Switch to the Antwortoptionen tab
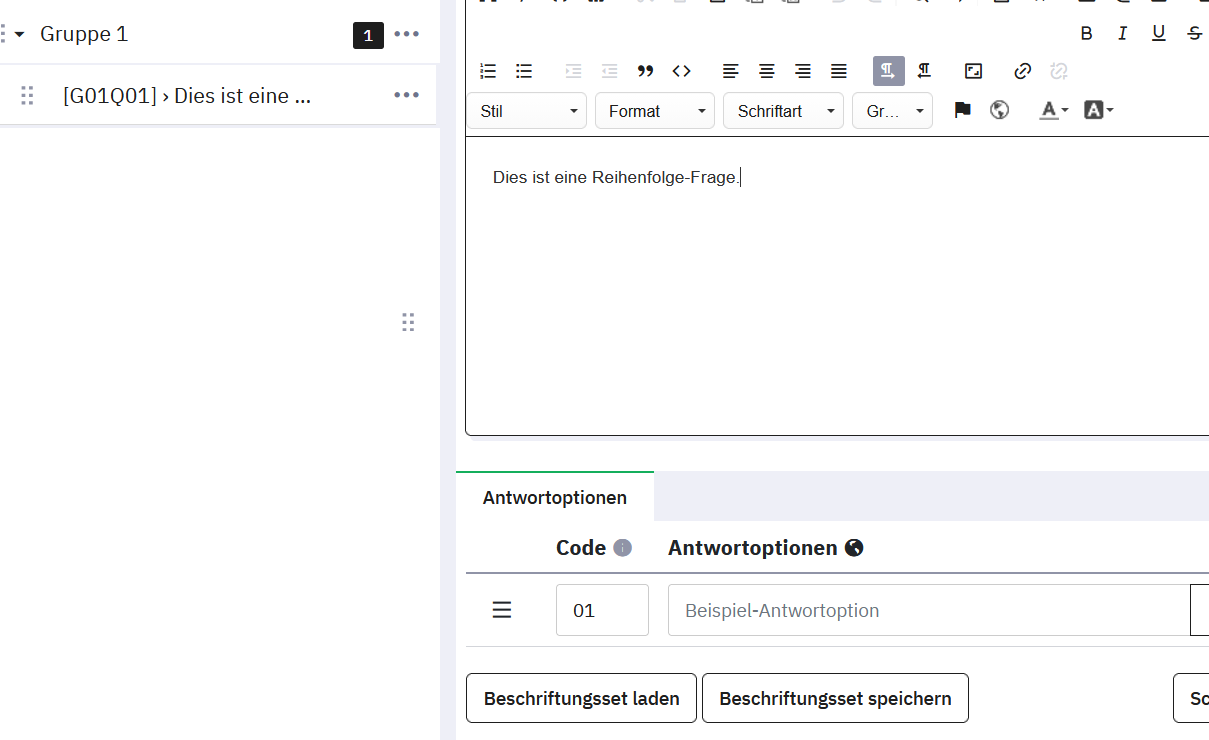The image size is (1209, 740). point(555,497)
